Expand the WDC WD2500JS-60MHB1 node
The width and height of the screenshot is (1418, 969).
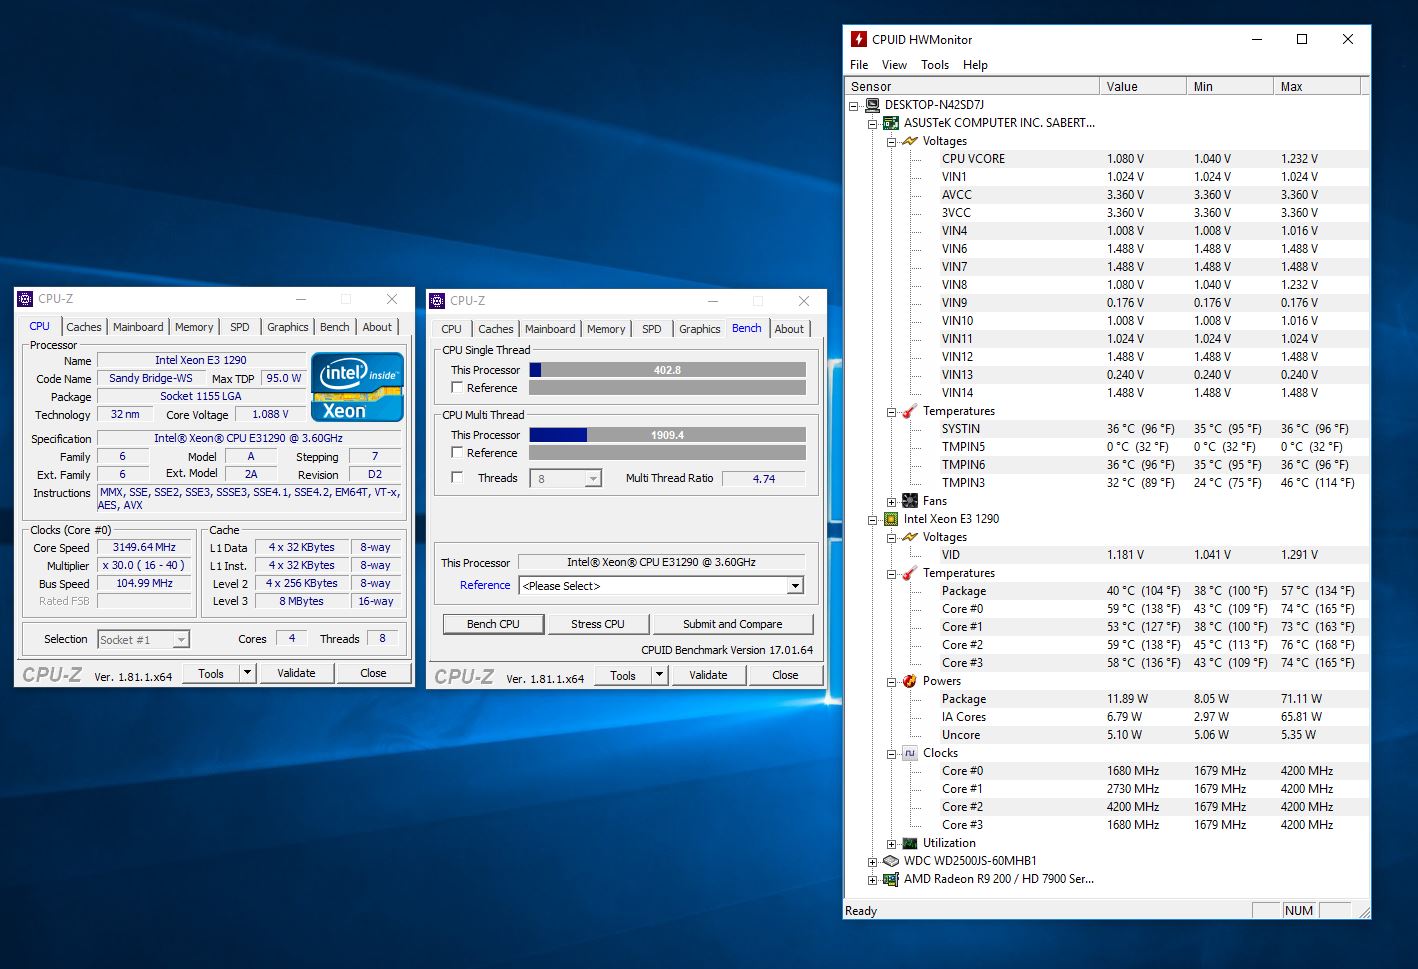pos(872,861)
